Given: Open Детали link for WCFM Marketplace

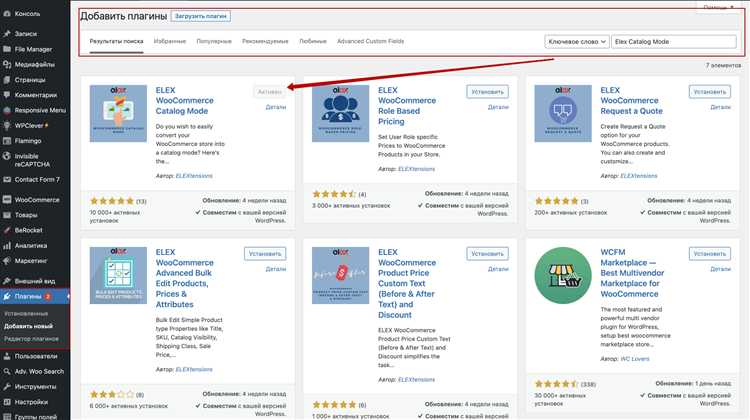Looking at the screenshot, I should pyautogui.click(x=721, y=269).
